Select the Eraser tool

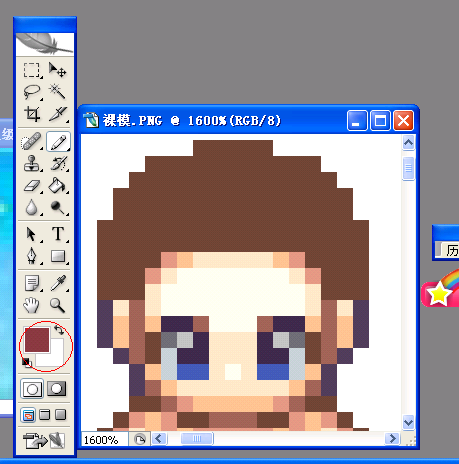32,186
